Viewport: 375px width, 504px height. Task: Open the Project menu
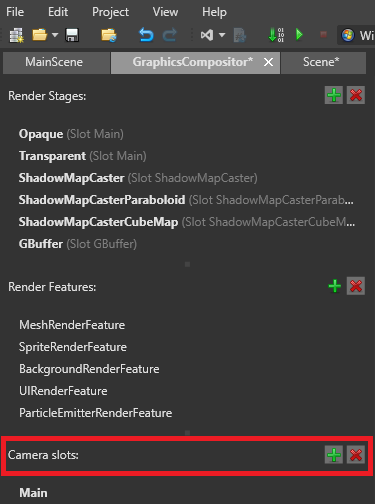pyautogui.click(x=110, y=12)
